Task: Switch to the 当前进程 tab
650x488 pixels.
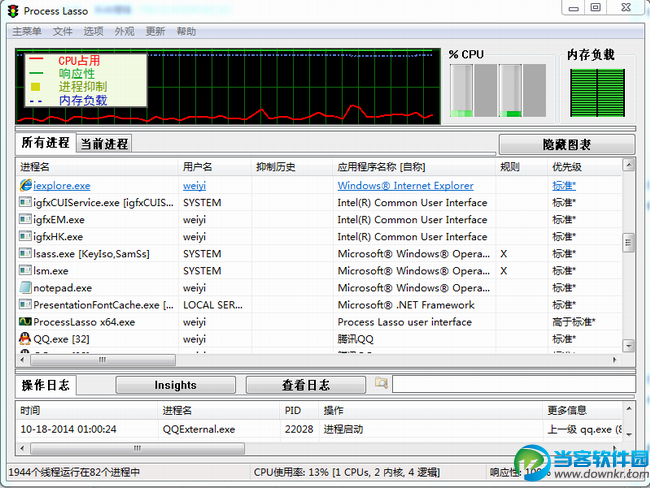Action: tap(104, 144)
